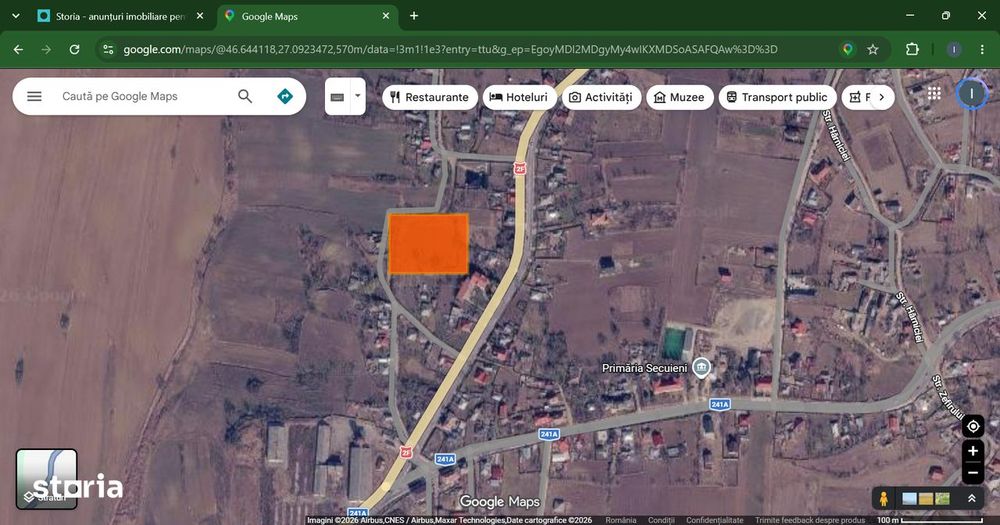The image size is (1000, 525).
Task: Open the Confidențialitate link in footer
Action: 714,520
